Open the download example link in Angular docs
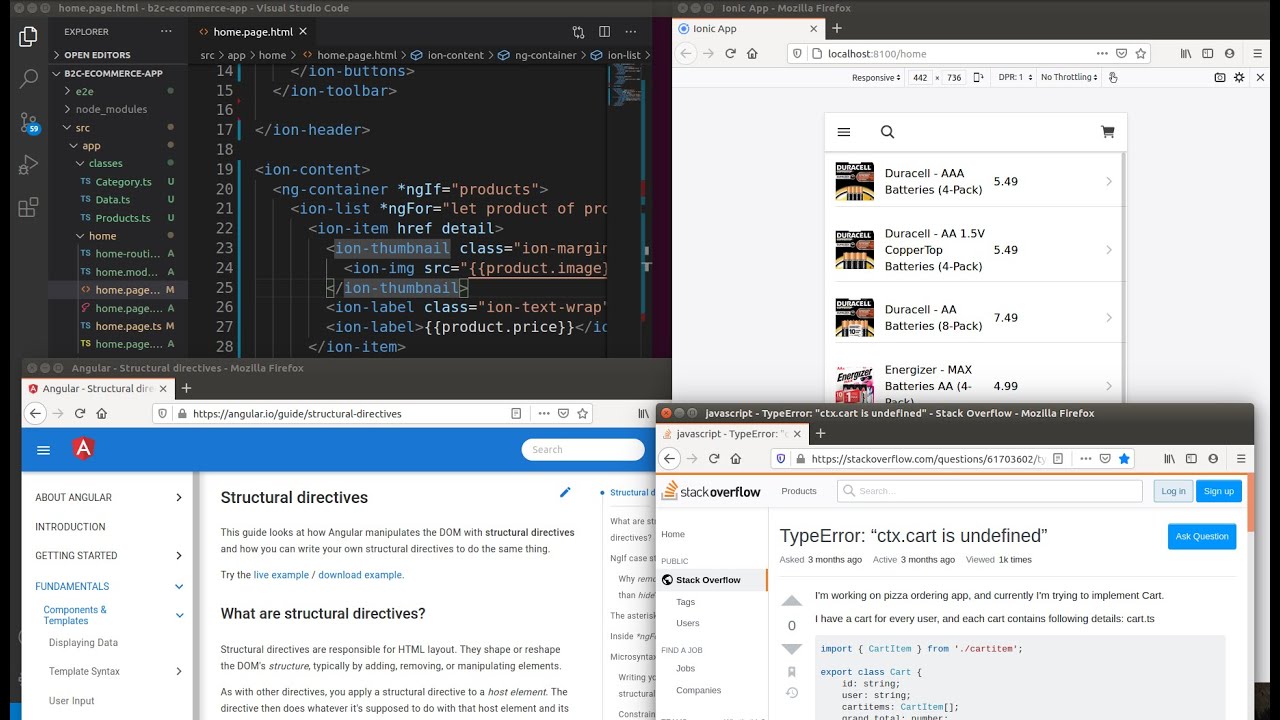Image resolution: width=1280 pixels, height=720 pixels. tap(361, 575)
